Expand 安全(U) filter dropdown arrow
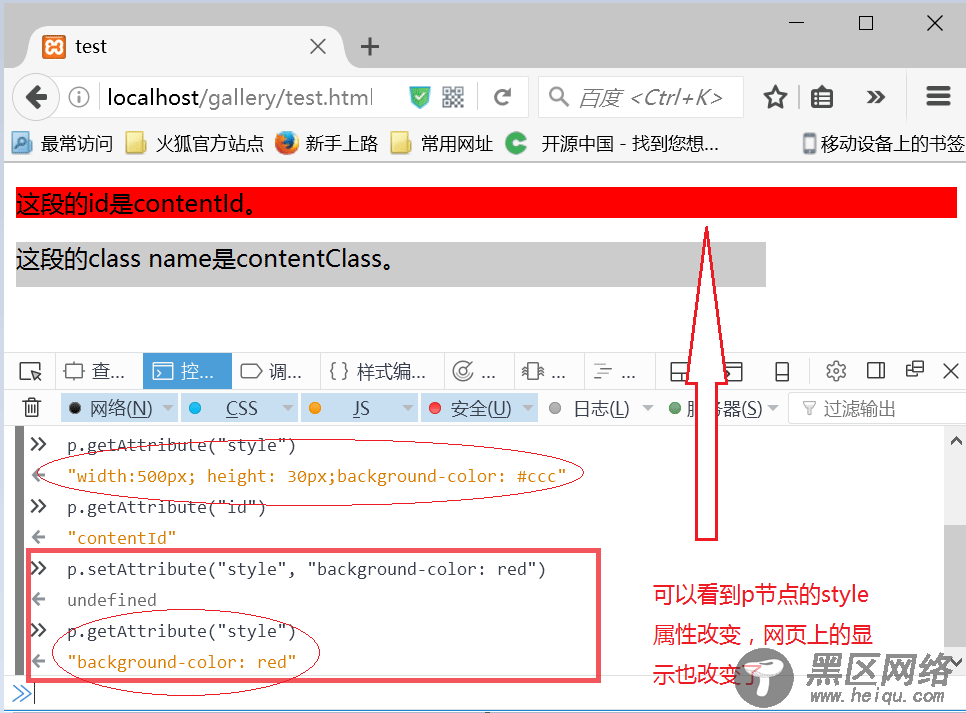This screenshot has width=966, height=713. coord(528,407)
